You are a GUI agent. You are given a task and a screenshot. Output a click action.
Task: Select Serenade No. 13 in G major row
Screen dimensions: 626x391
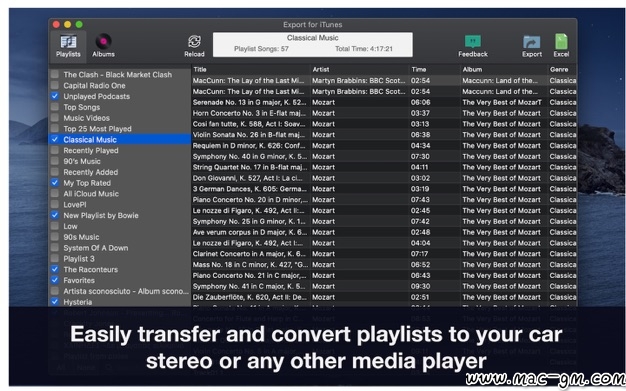384,102
